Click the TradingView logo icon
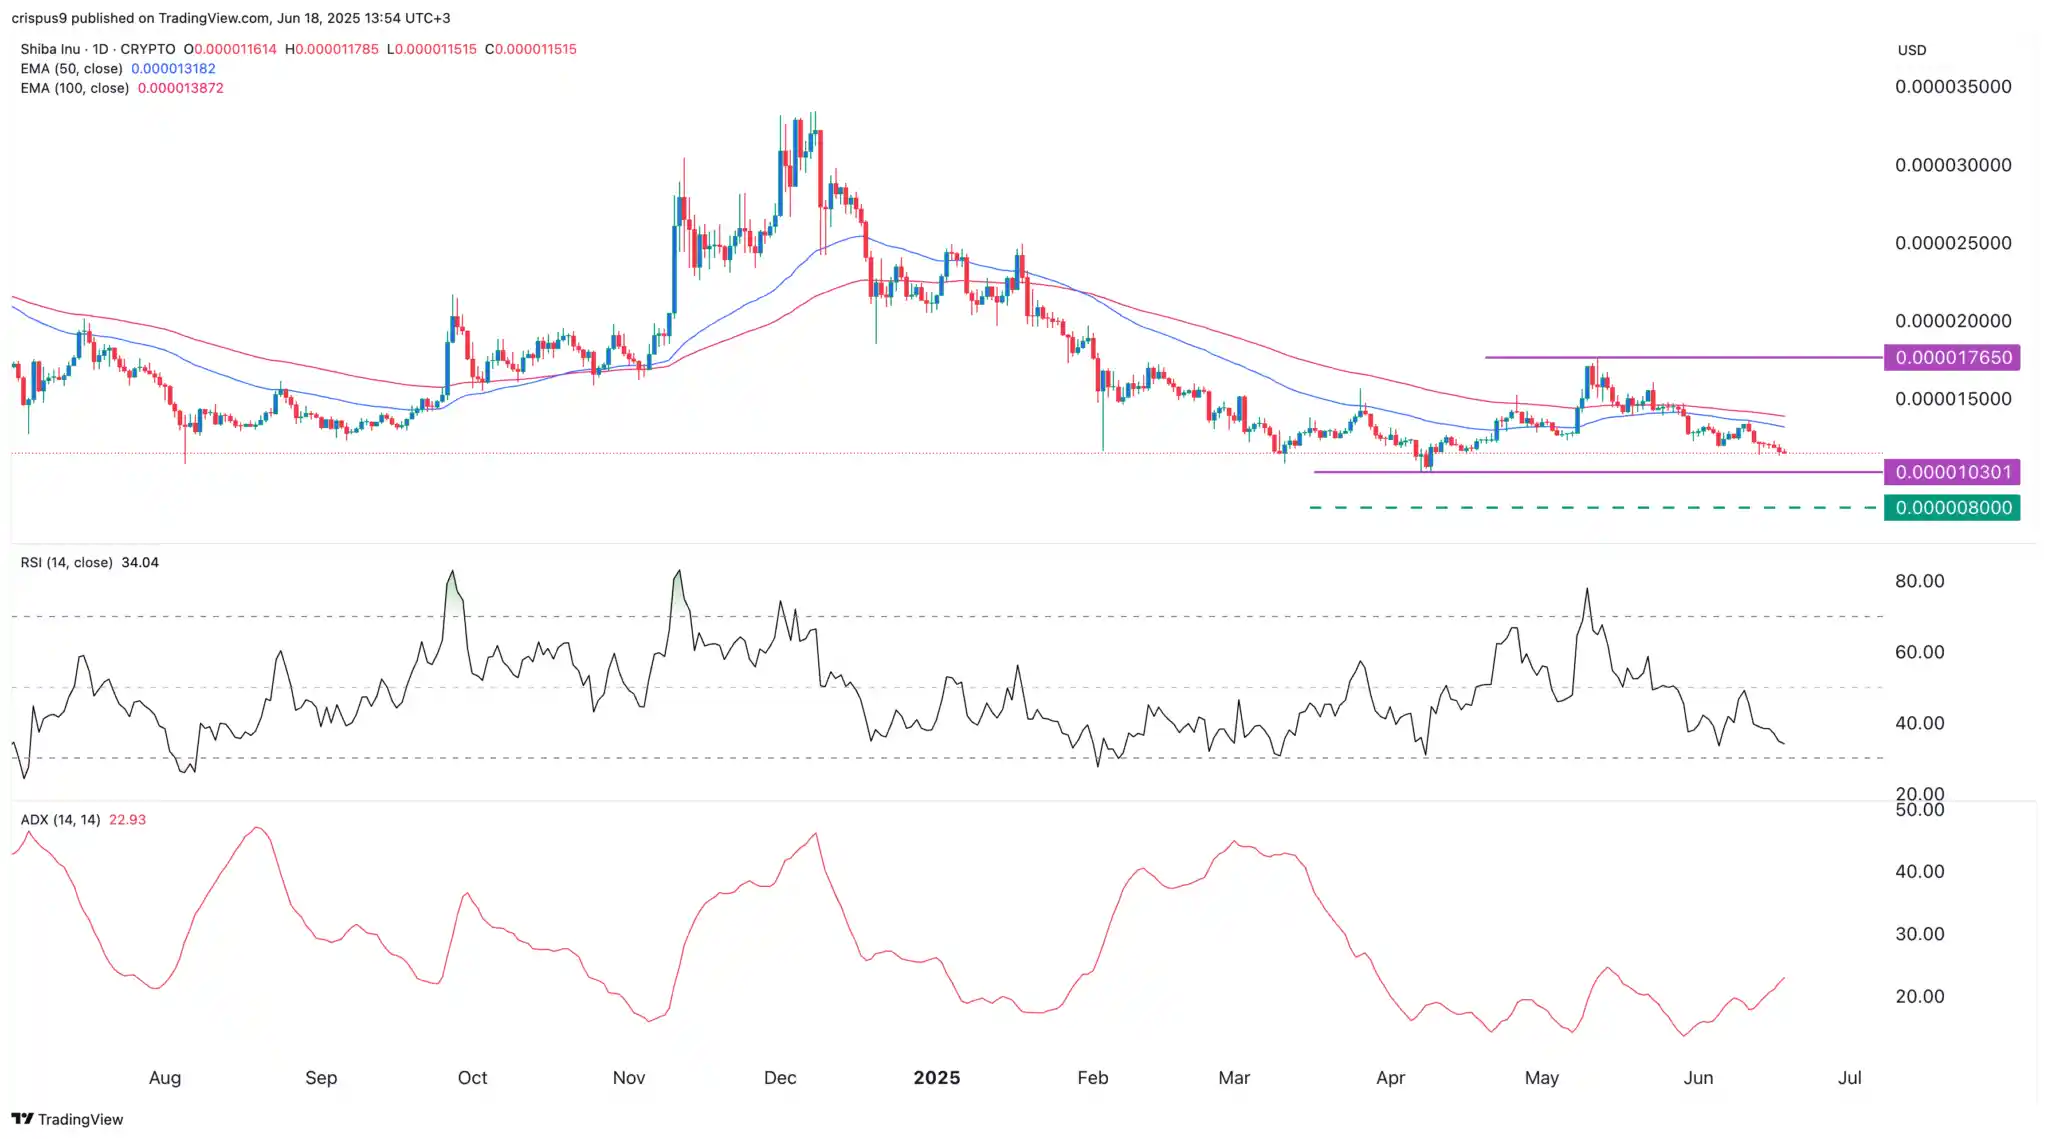Image resolution: width=2048 pixels, height=1139 pixels. [23, 1120]
